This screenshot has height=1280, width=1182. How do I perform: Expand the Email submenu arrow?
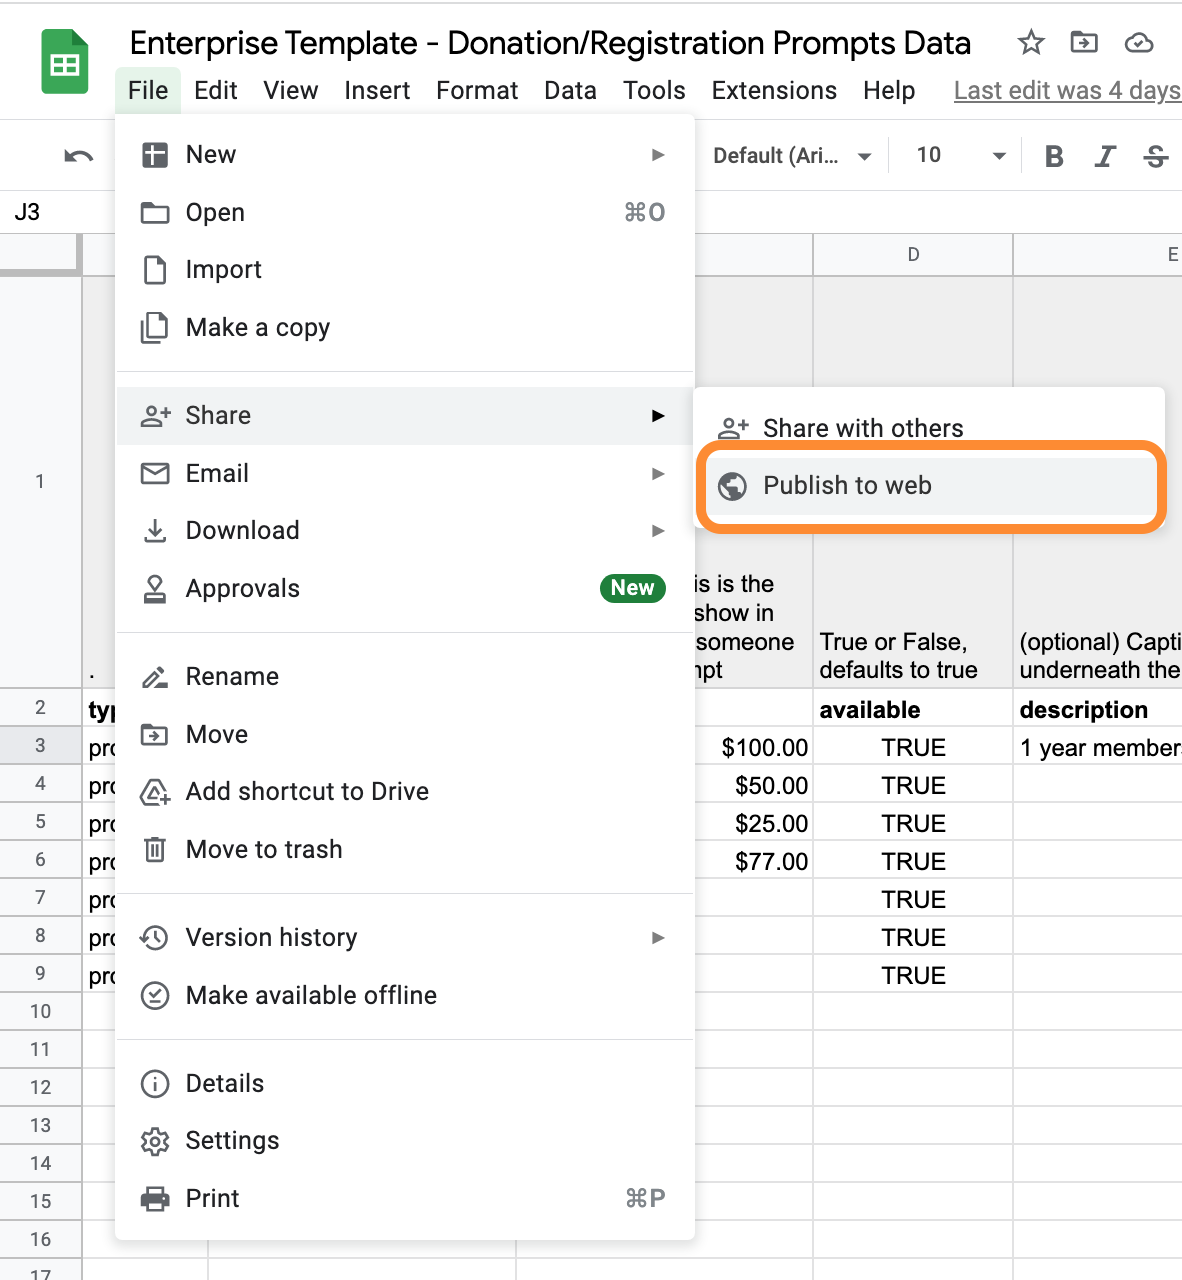(658, 474)
